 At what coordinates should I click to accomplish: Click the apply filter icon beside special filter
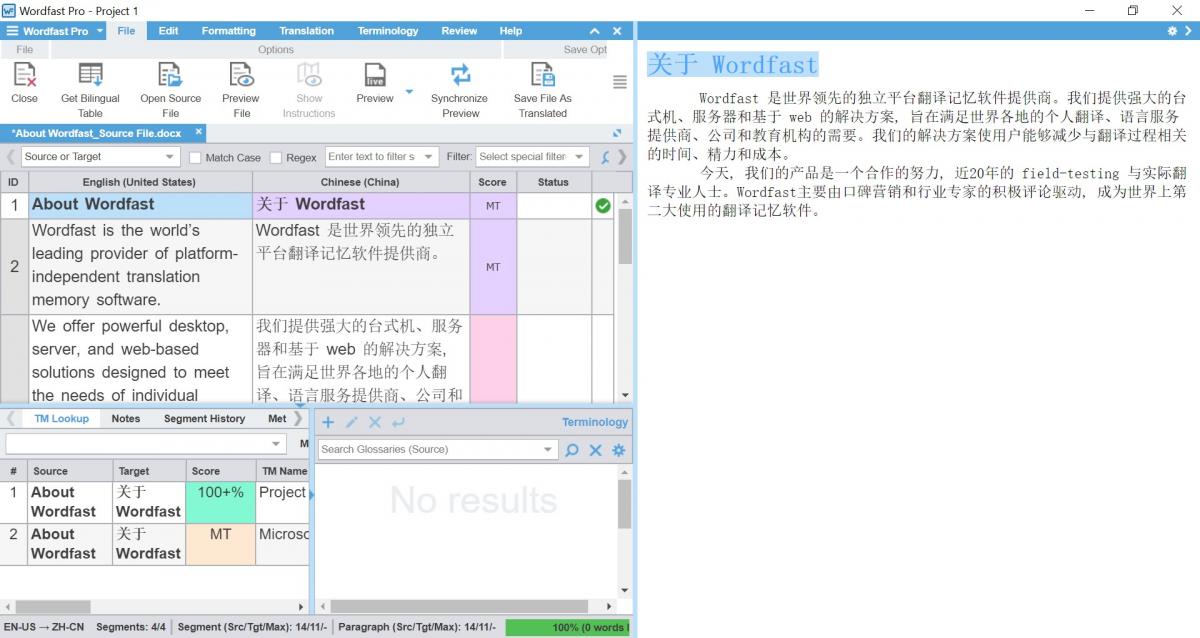[x=605, y=157]
